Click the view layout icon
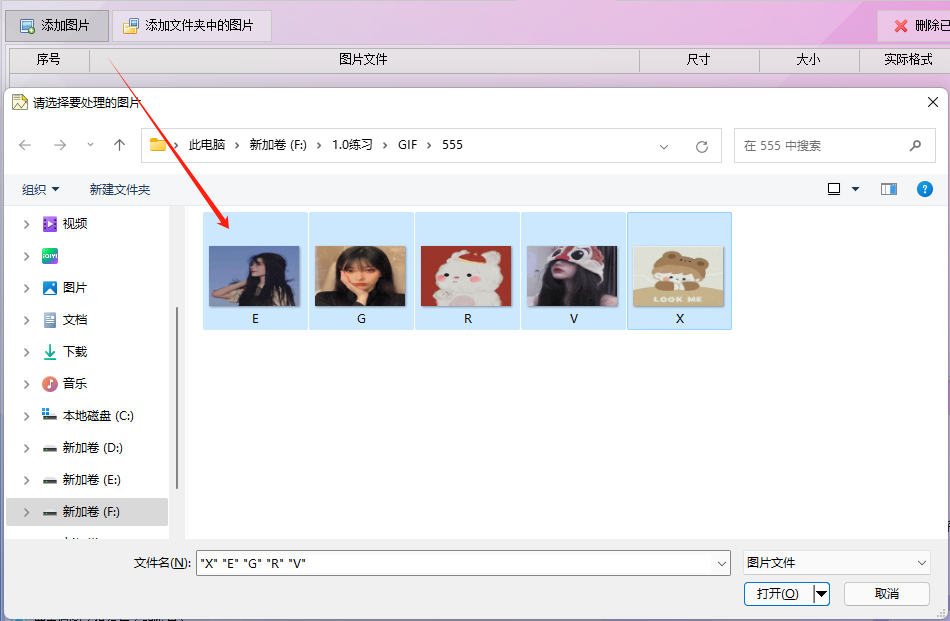The height and width of the screenshot is (621, 950). tap(834, 189)
